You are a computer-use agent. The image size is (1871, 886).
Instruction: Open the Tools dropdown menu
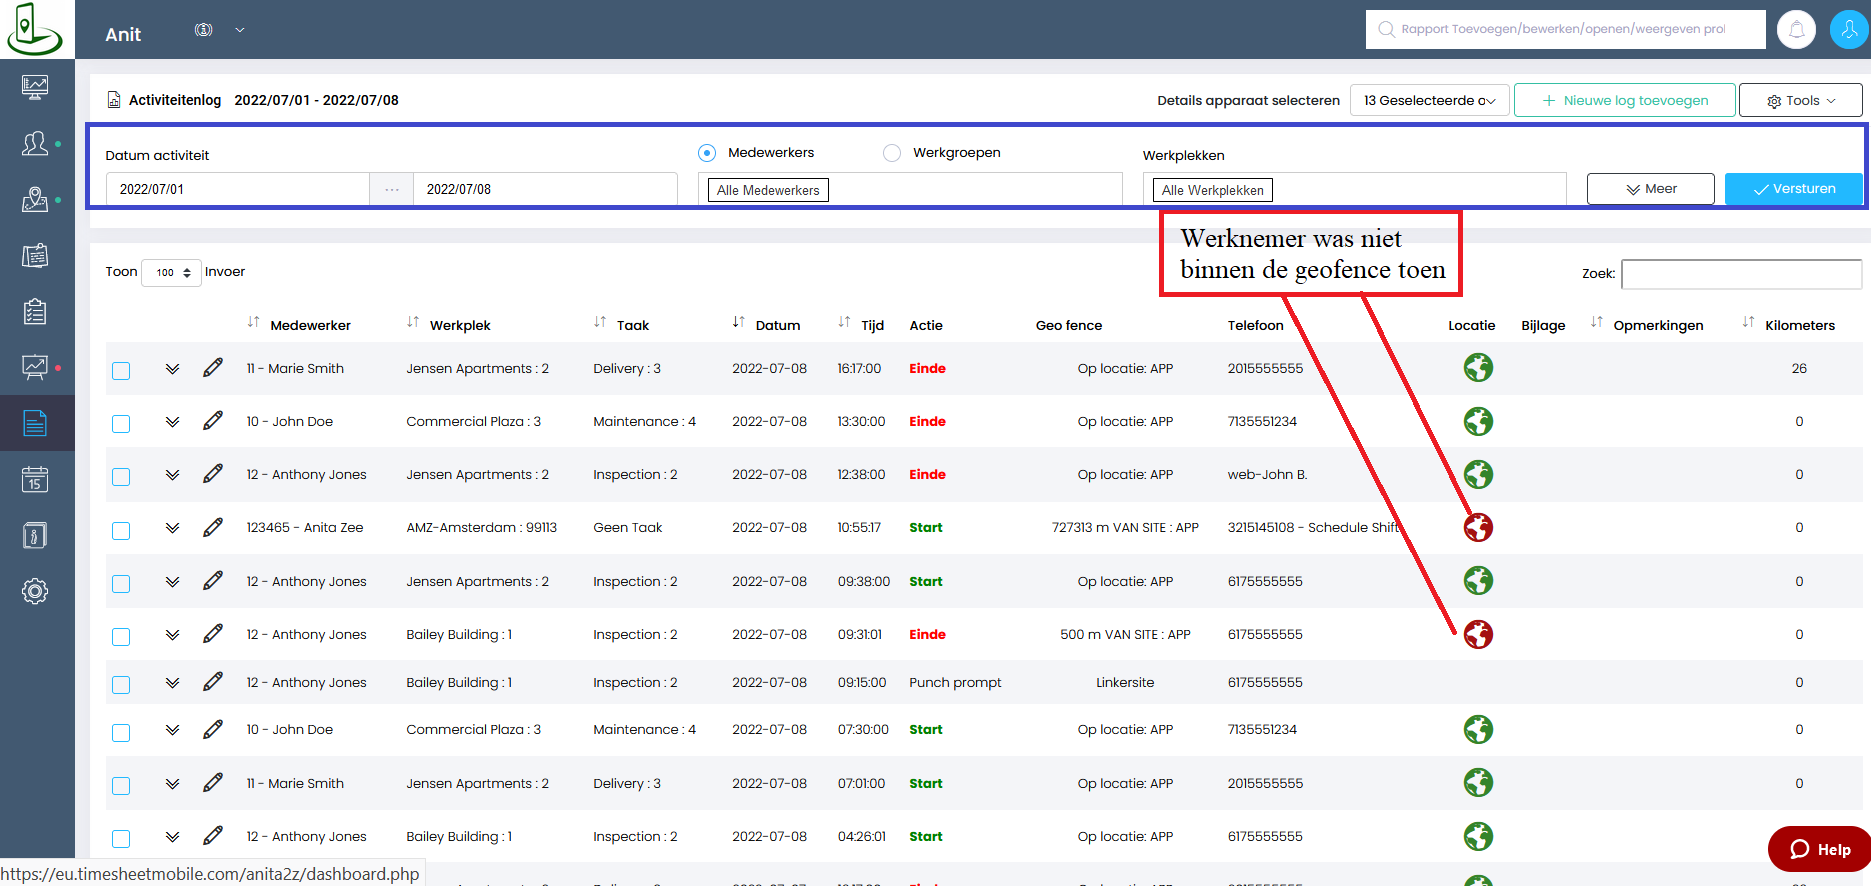1800,100
